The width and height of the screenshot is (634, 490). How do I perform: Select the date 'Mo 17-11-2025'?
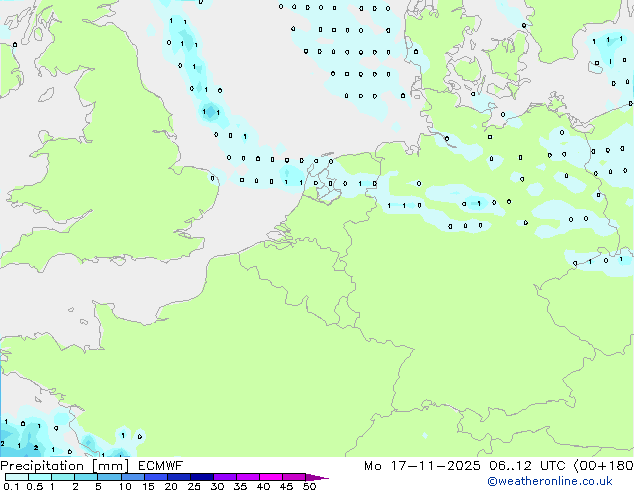(x=422, y=466)
